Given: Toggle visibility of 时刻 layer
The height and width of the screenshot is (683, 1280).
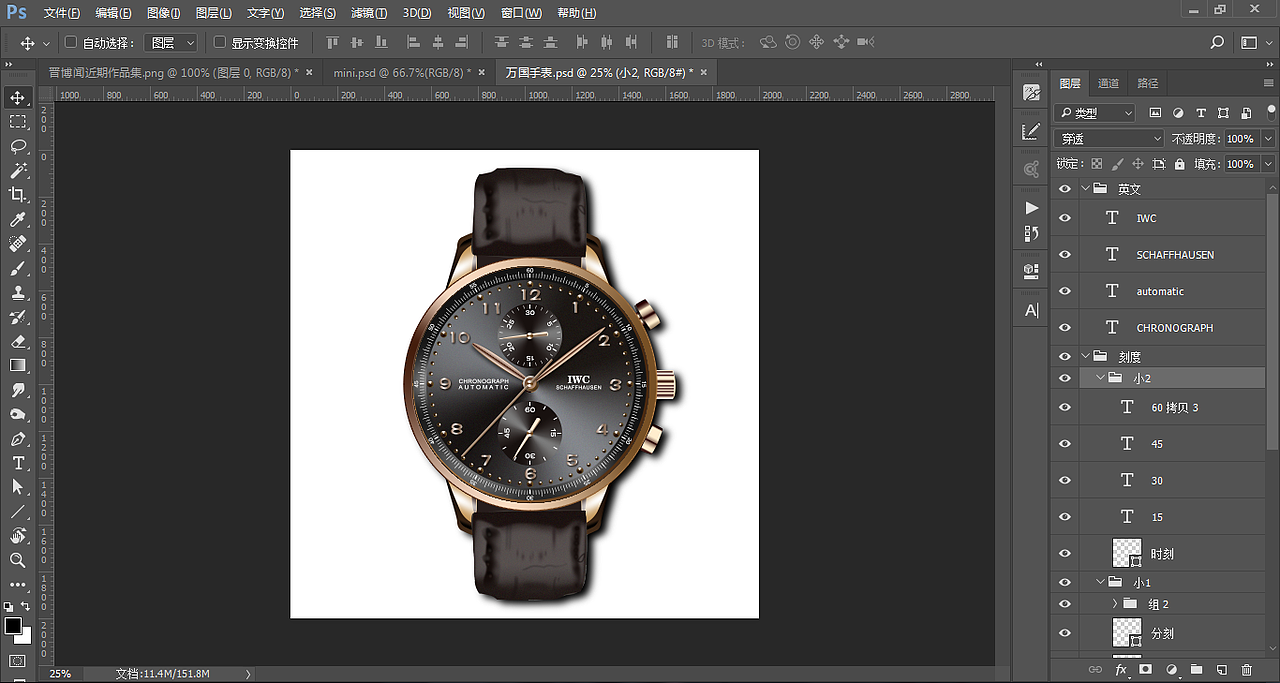Looking at the screenshot, I should (x=1065, y=553).
